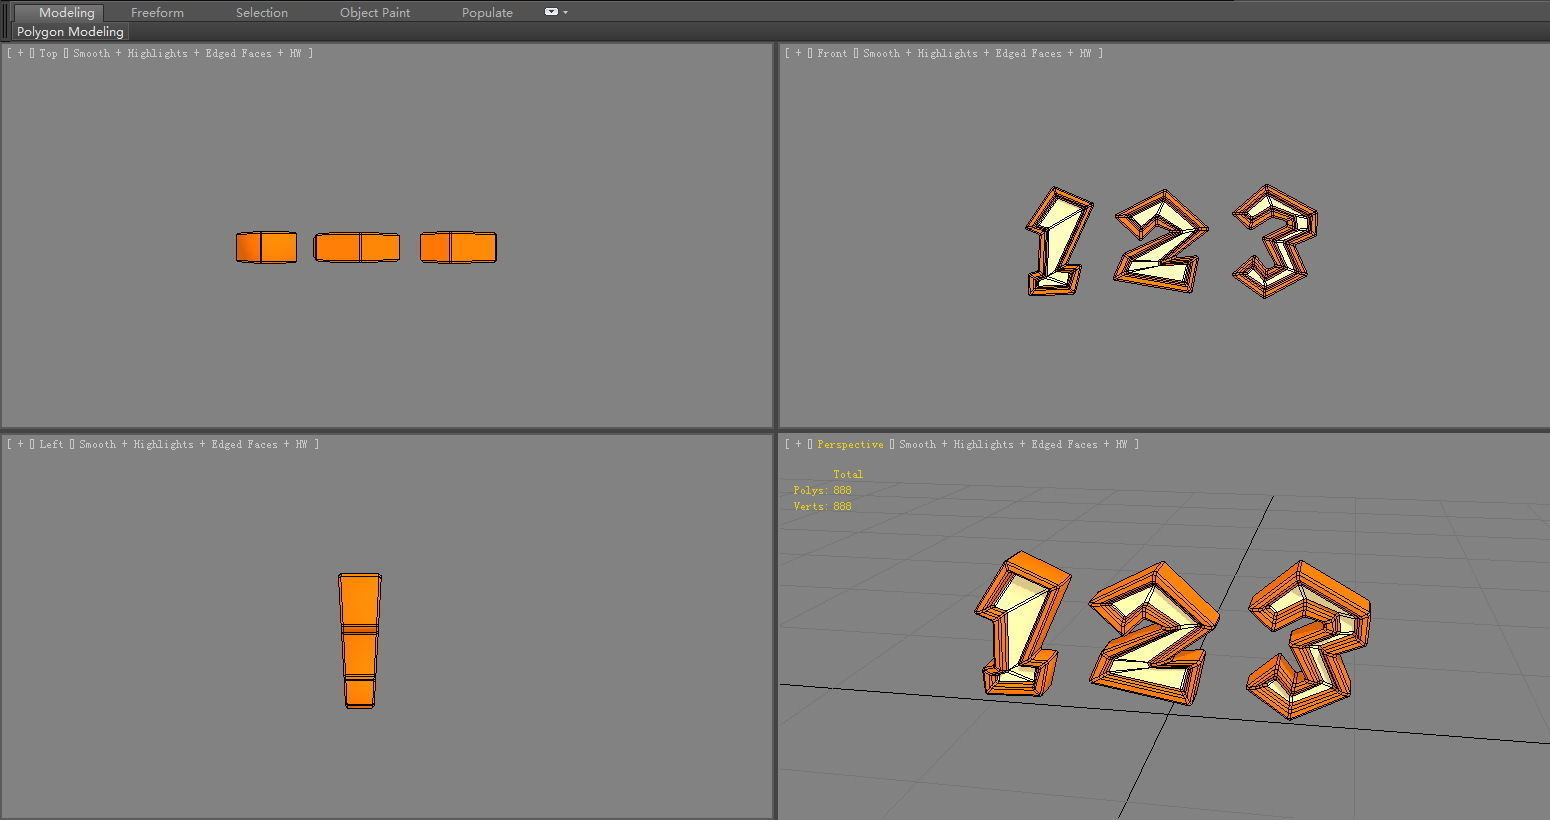Open the Top view name menu
The height and width of the screenshot is (820, 1550).
pos(48,54)
